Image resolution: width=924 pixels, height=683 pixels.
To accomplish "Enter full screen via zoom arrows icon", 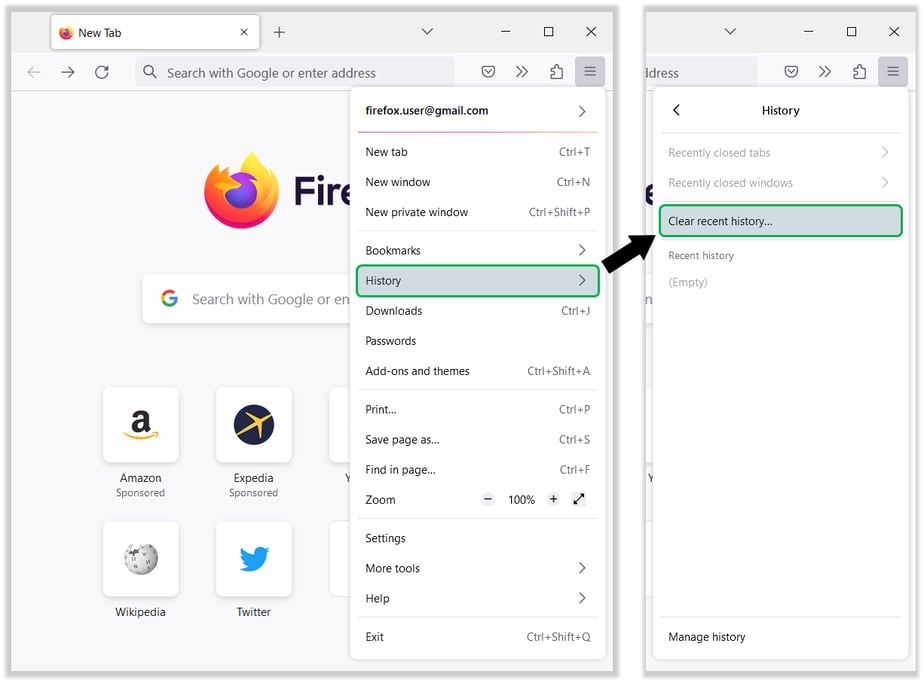I will 578,499.
